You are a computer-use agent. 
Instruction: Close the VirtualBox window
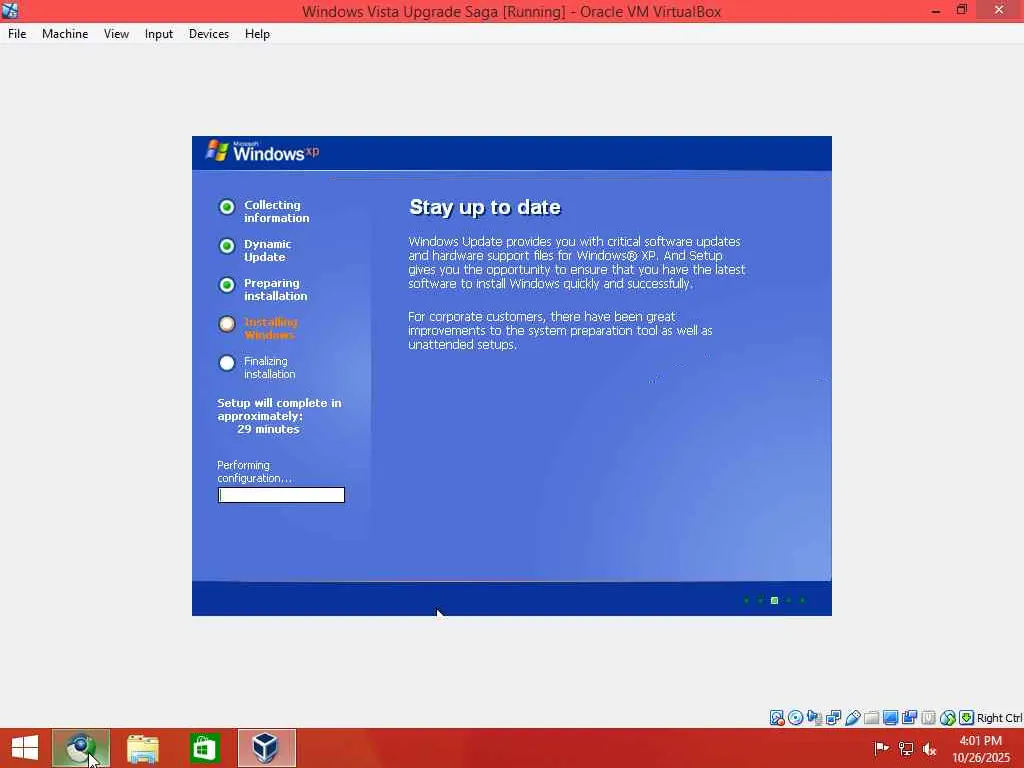pos(999,10)
